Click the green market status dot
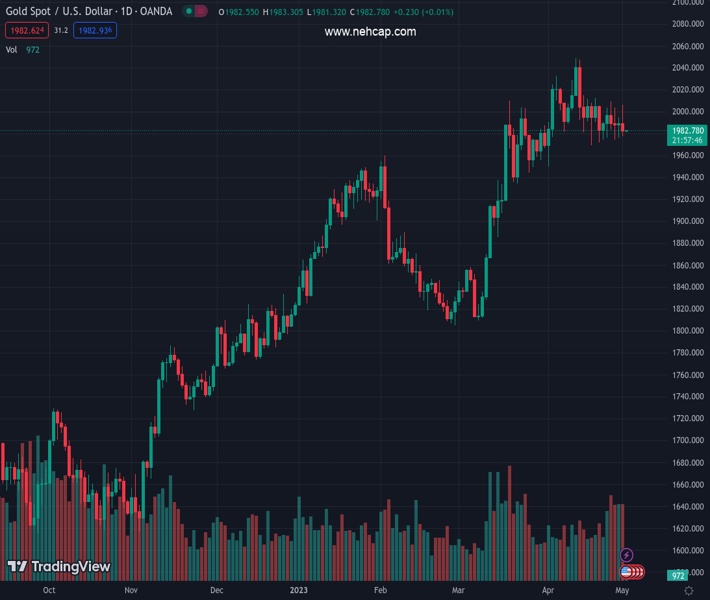 pos(188,11)
